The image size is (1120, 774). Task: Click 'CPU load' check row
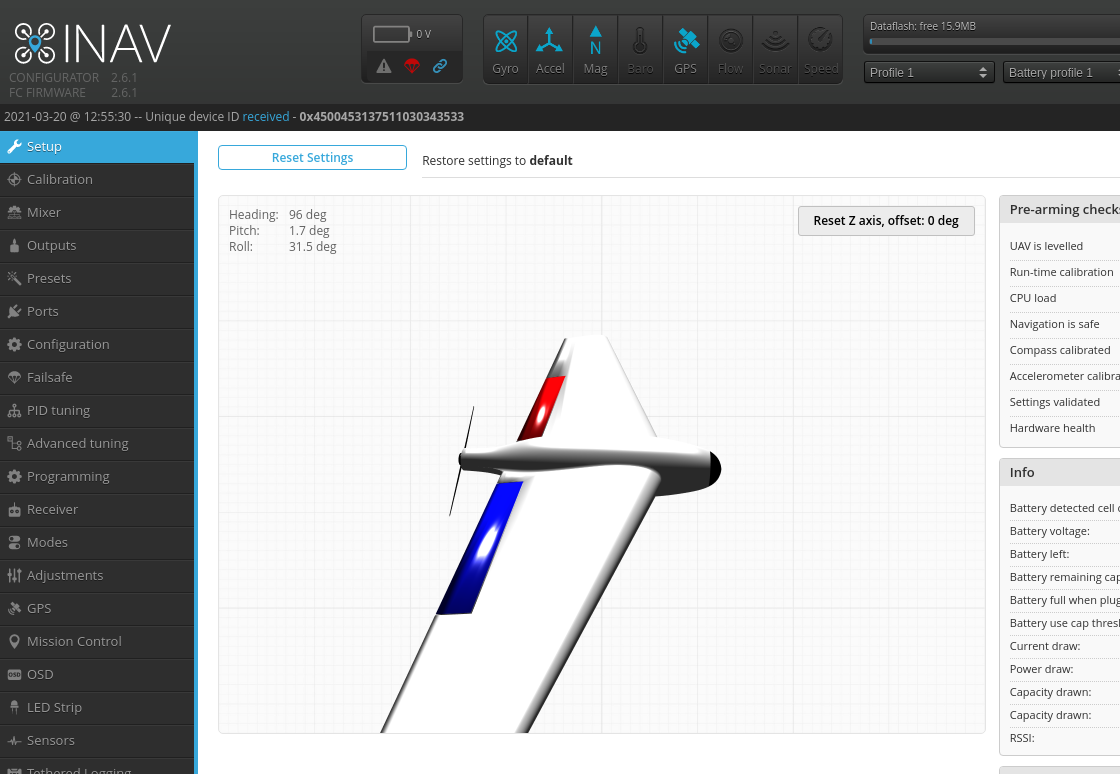pyautogui.click(x=1064, y=298)
